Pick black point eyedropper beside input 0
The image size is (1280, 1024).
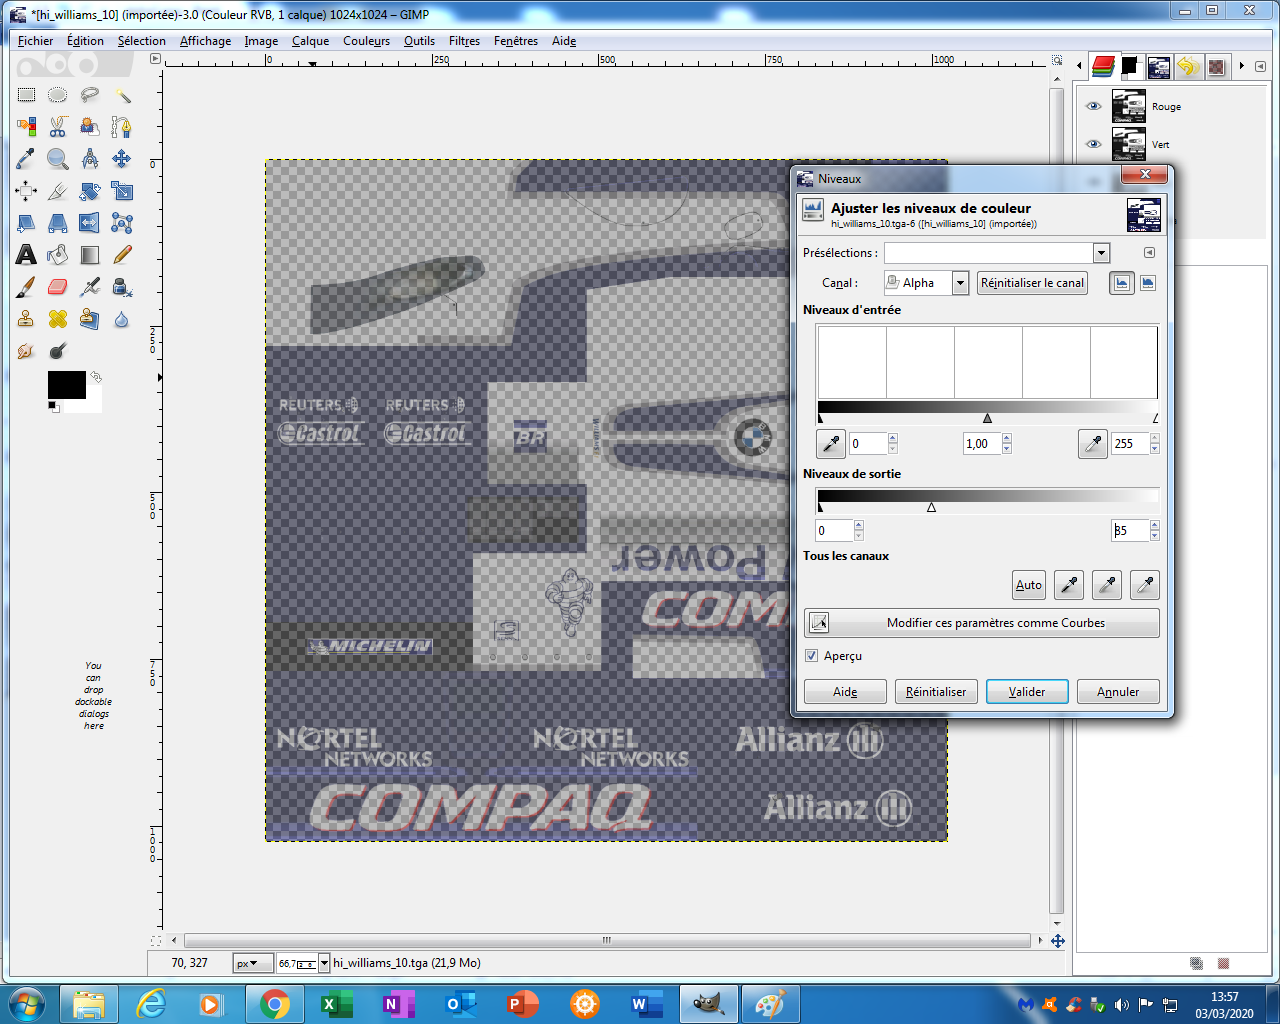tap(831, 443)
